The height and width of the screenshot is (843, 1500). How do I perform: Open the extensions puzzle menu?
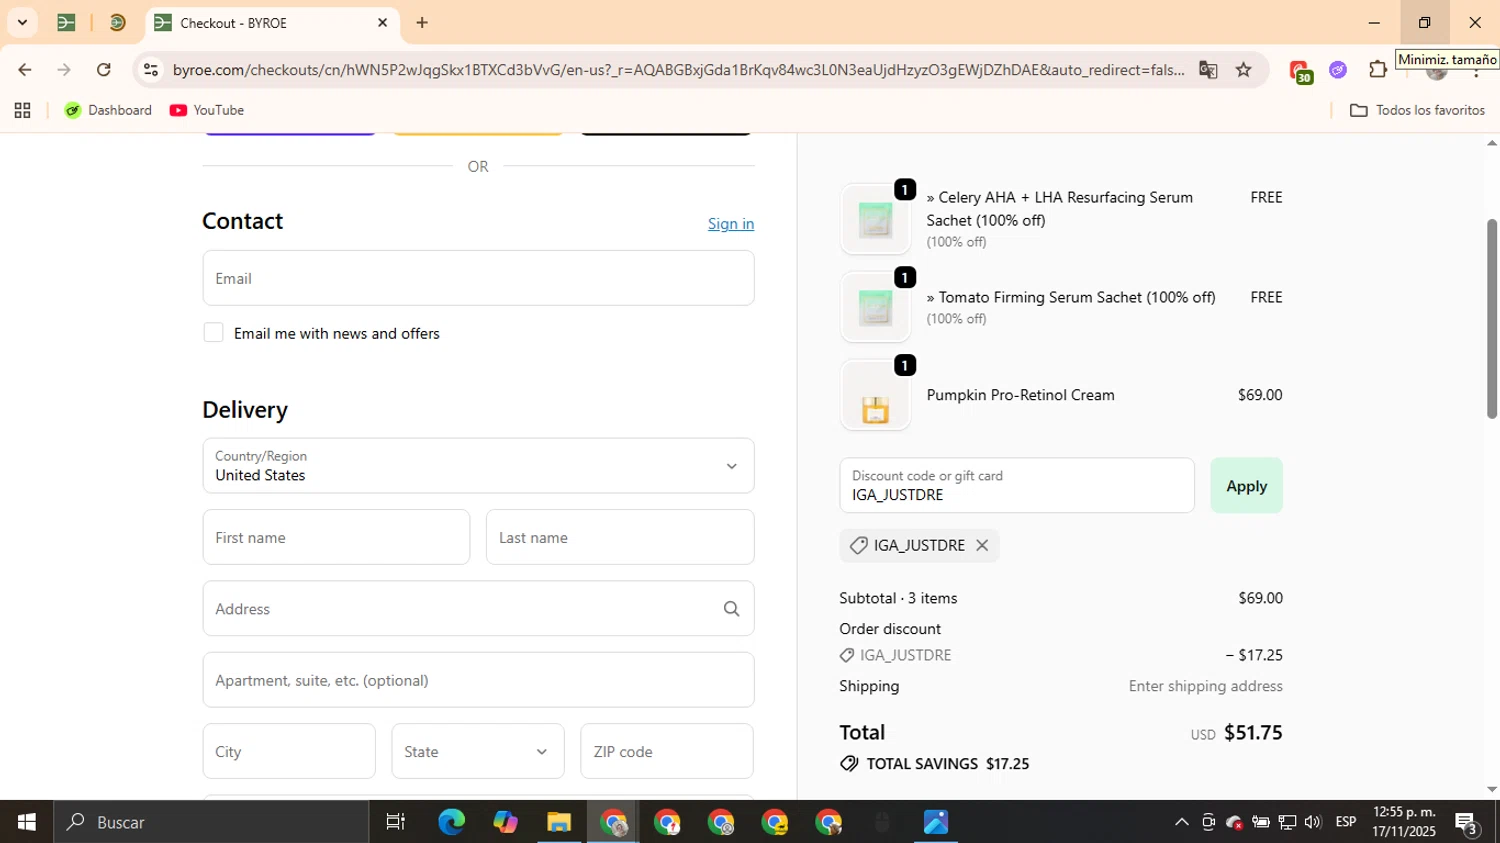coord(1378,69)
